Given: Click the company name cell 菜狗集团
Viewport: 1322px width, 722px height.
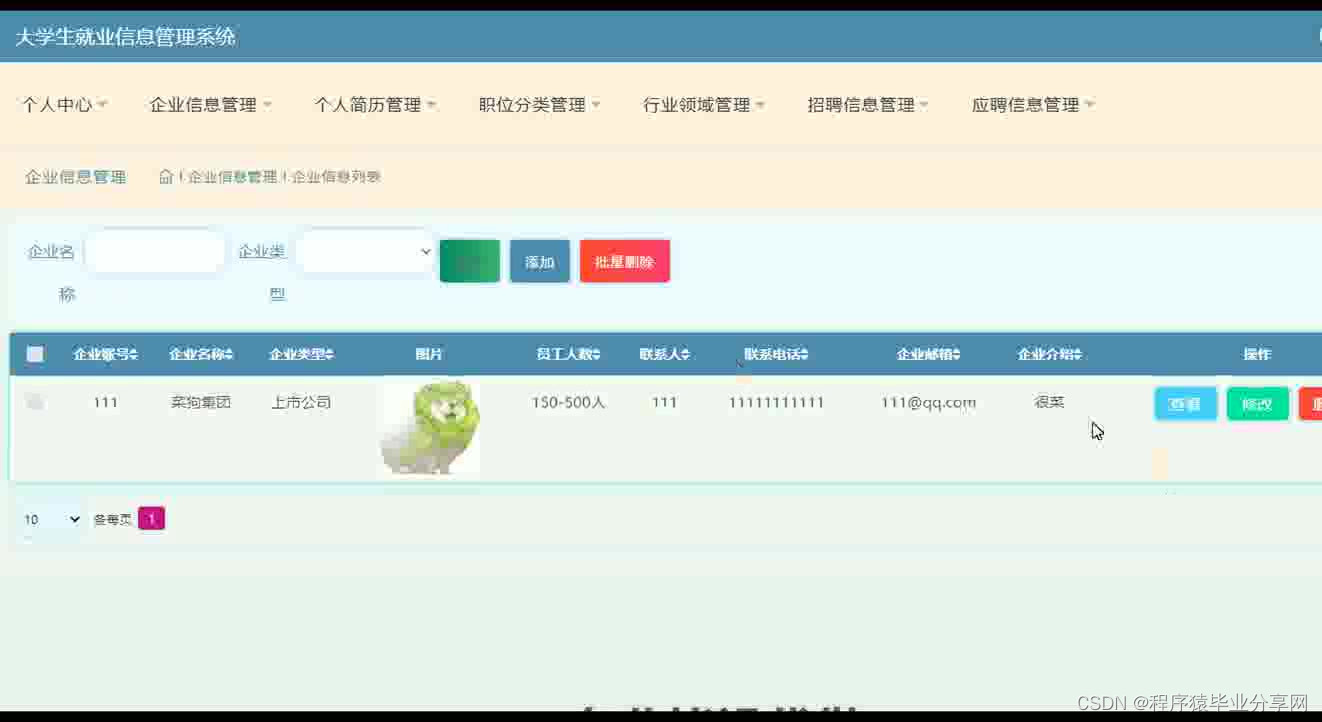Looking at the screenshot, I should (201, 402).
